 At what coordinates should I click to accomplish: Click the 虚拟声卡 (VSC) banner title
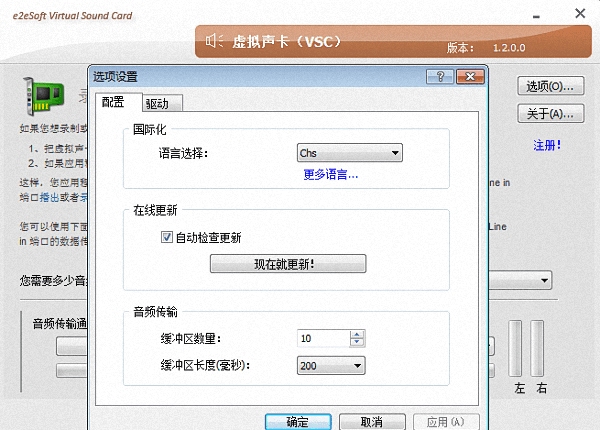tap(287, 41)
